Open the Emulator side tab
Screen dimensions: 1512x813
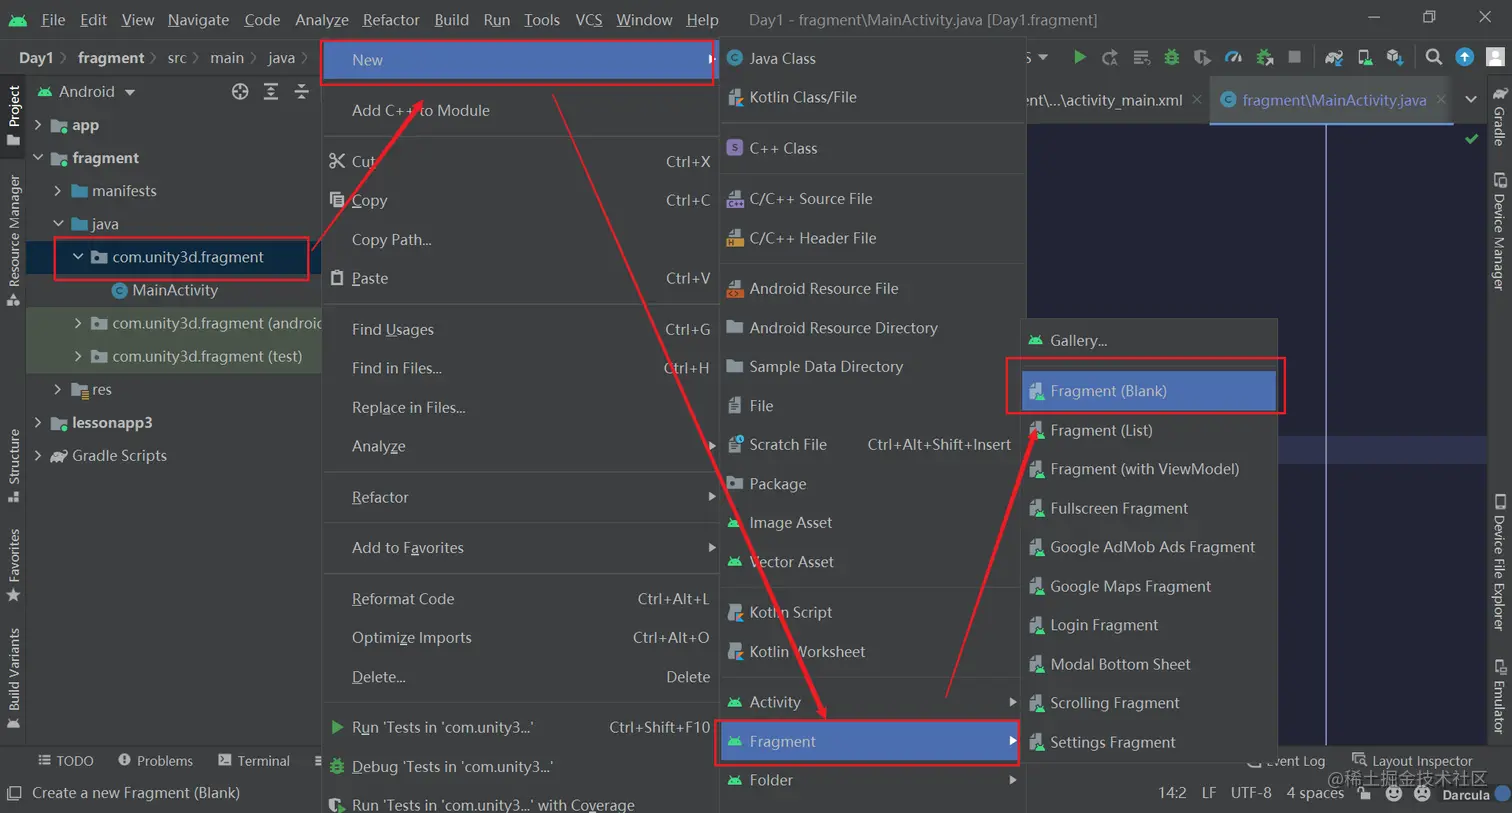(x=1499, y=696)
